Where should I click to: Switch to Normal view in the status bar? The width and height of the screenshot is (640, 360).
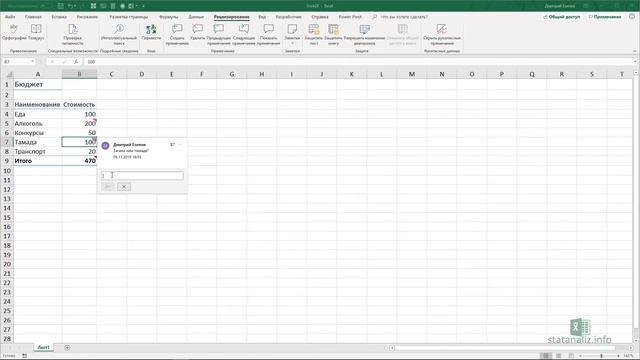coord(545,356)
